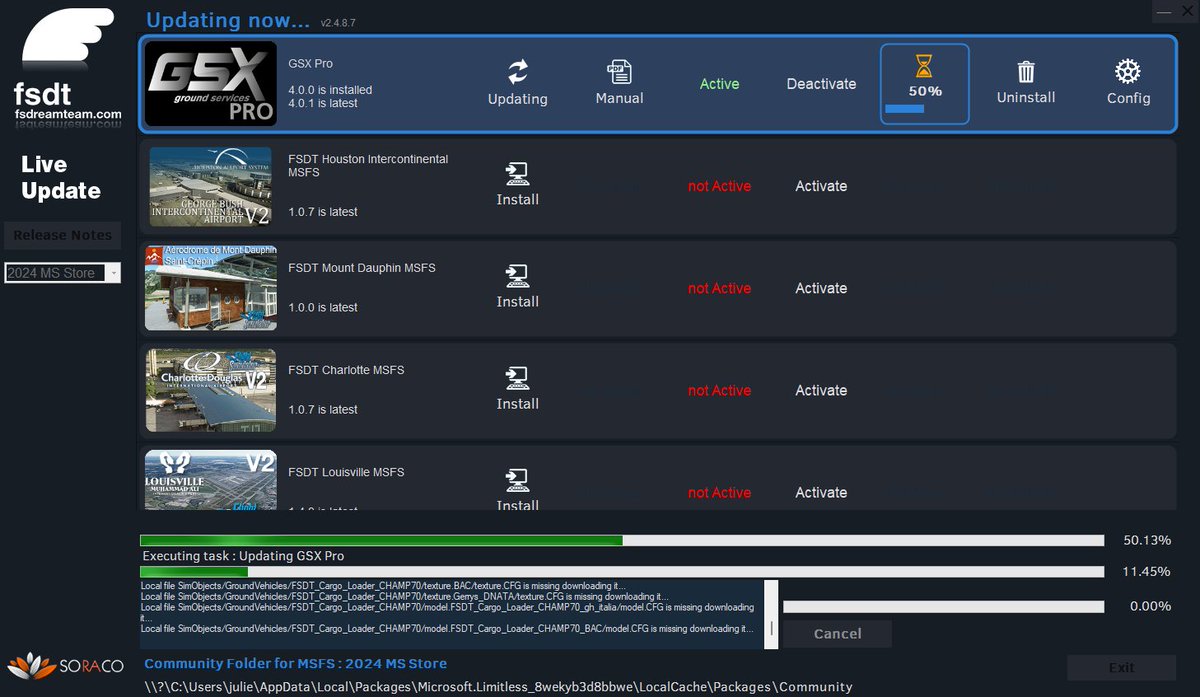Click 'Executing task : Updating GSX Pro' text
1200x697 pixels.
pos(243,556)
